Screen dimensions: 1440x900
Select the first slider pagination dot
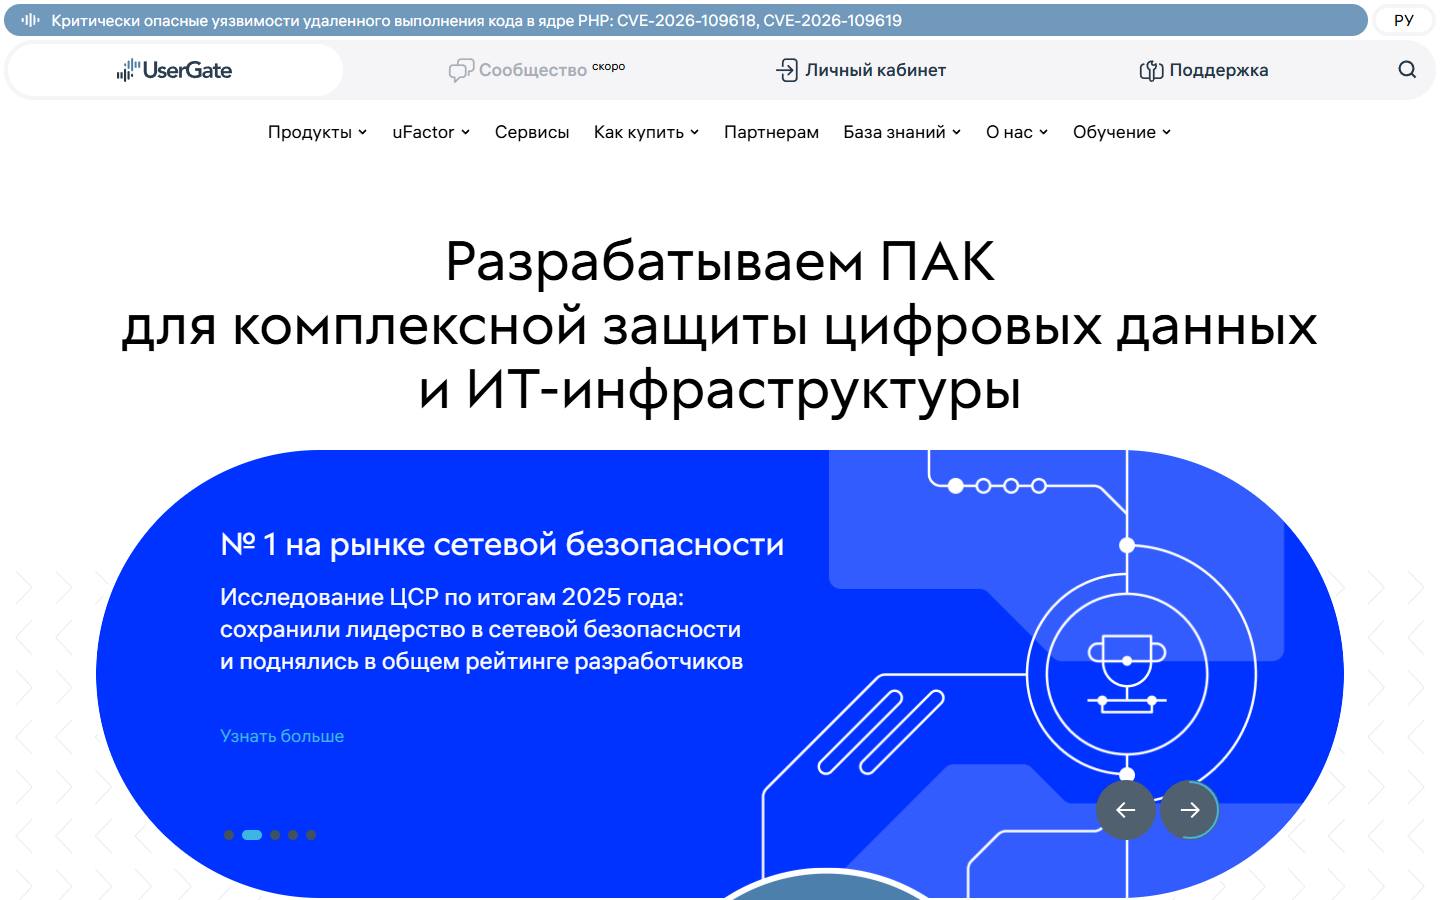click(x=229, y=835)
